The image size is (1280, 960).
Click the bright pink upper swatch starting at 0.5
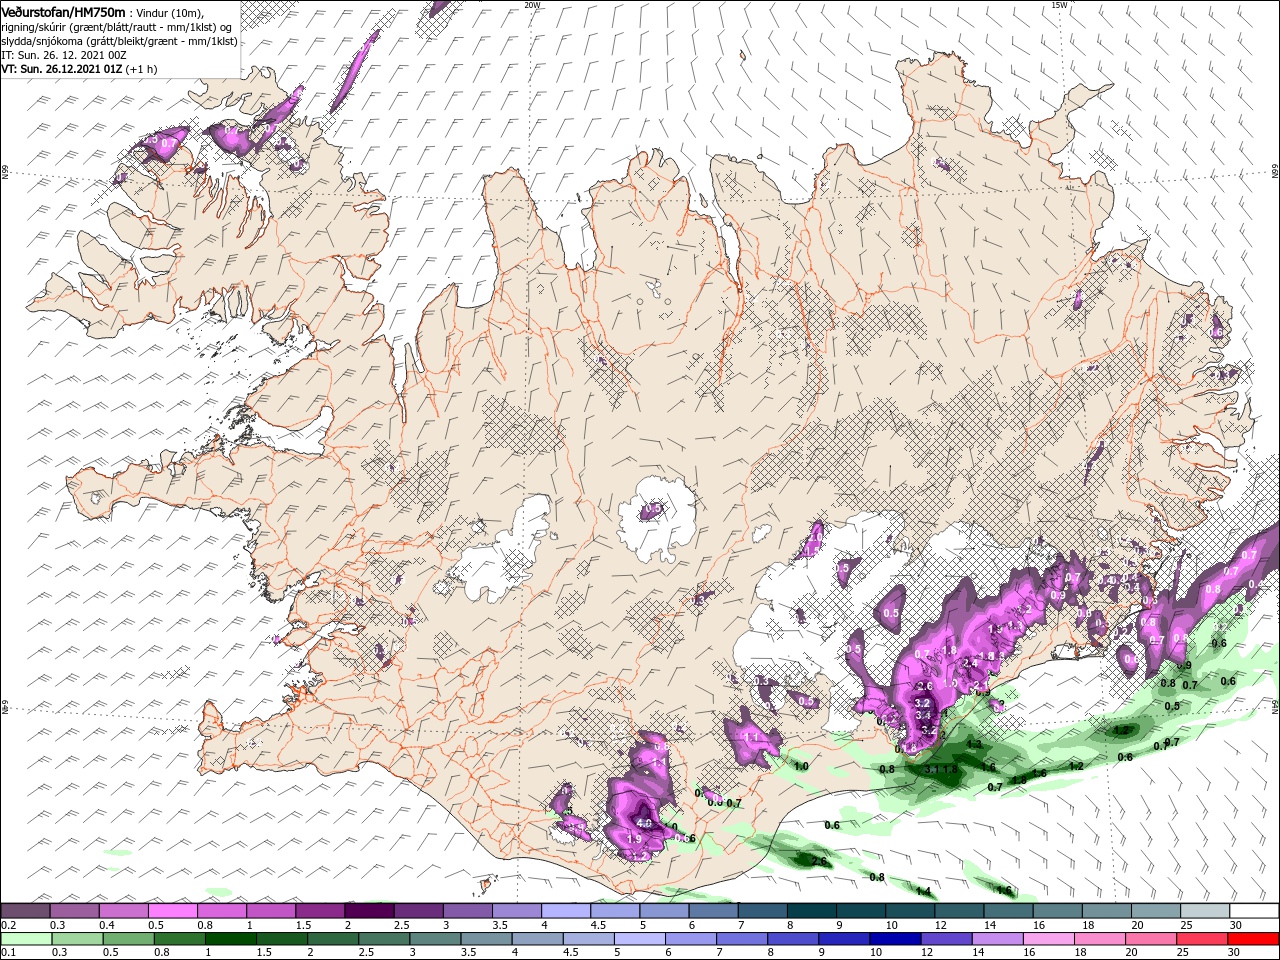click(172, 911)
